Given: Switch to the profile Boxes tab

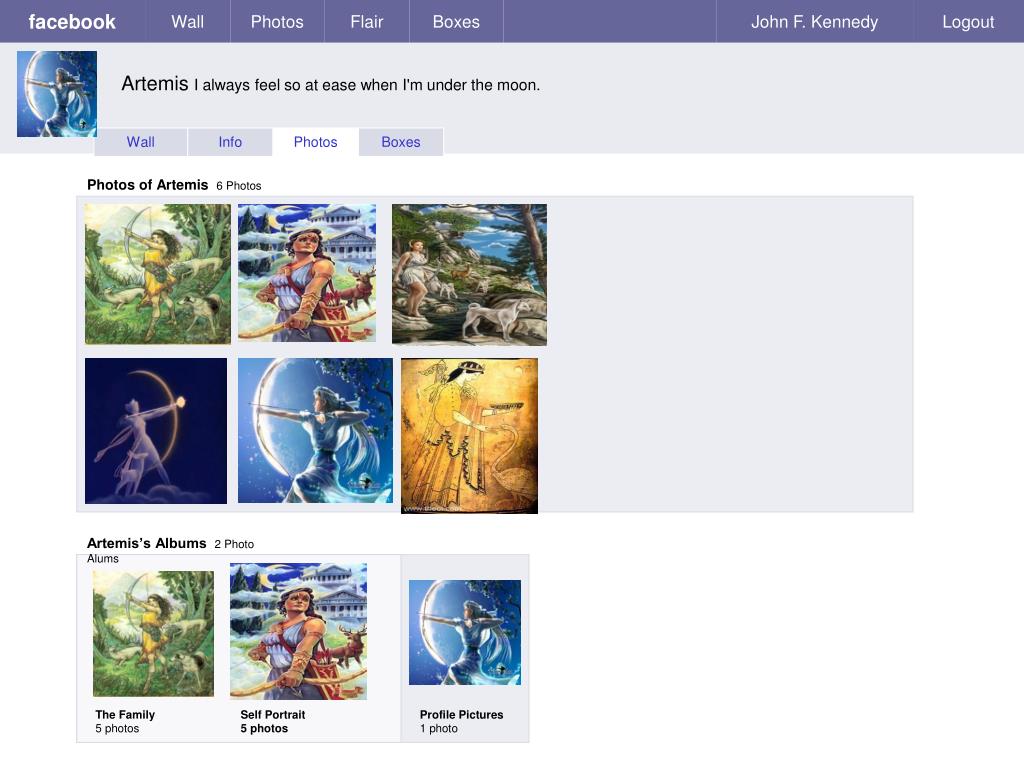Looking at the screenshot, I should tap(401, 142).
